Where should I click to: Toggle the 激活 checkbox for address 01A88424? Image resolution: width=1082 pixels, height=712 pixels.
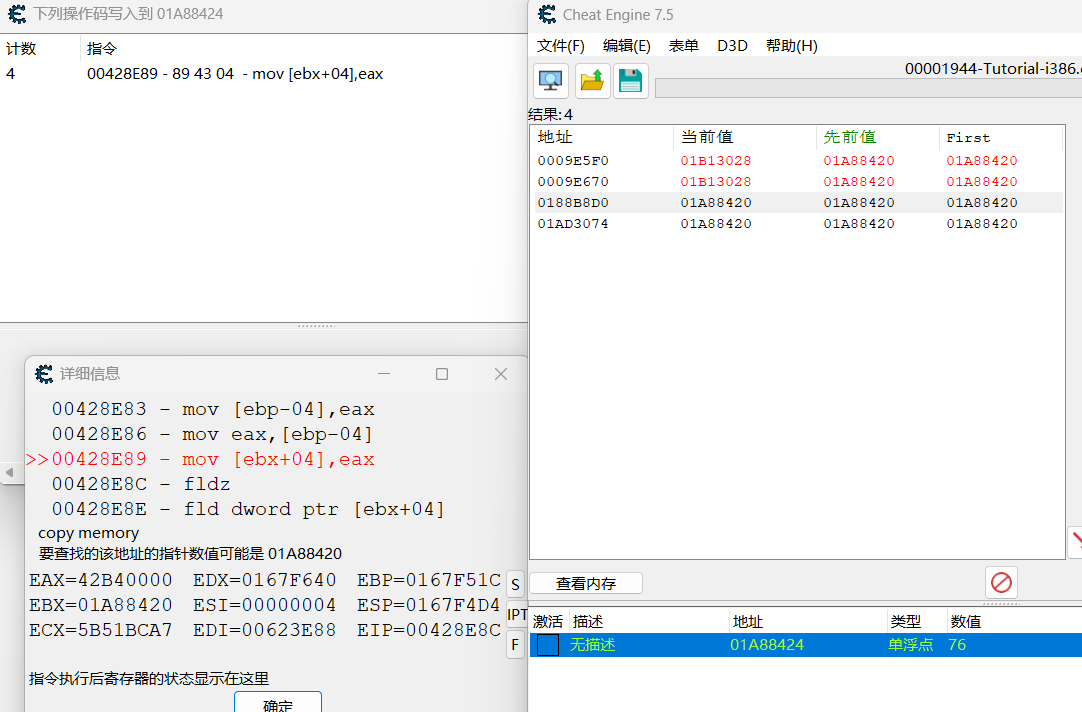pos(548,645)
